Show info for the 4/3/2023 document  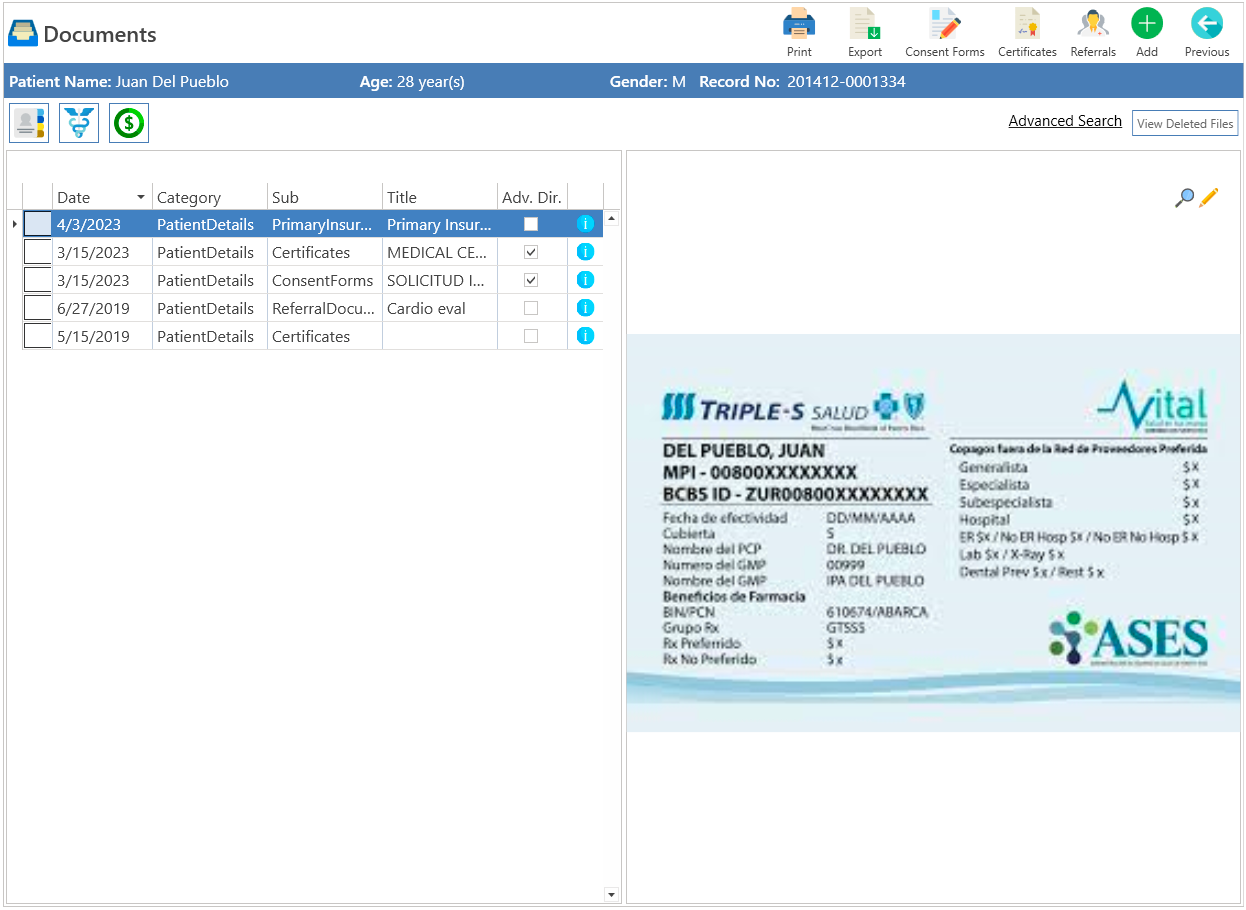point(586,224)
